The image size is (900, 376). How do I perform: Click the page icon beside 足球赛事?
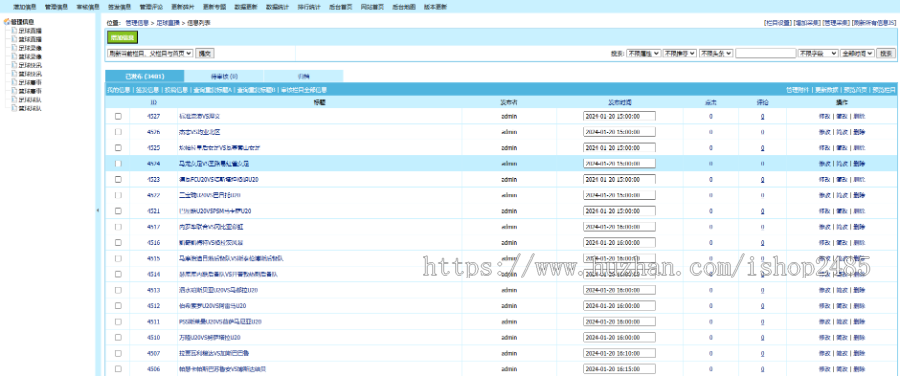(15, 82)
